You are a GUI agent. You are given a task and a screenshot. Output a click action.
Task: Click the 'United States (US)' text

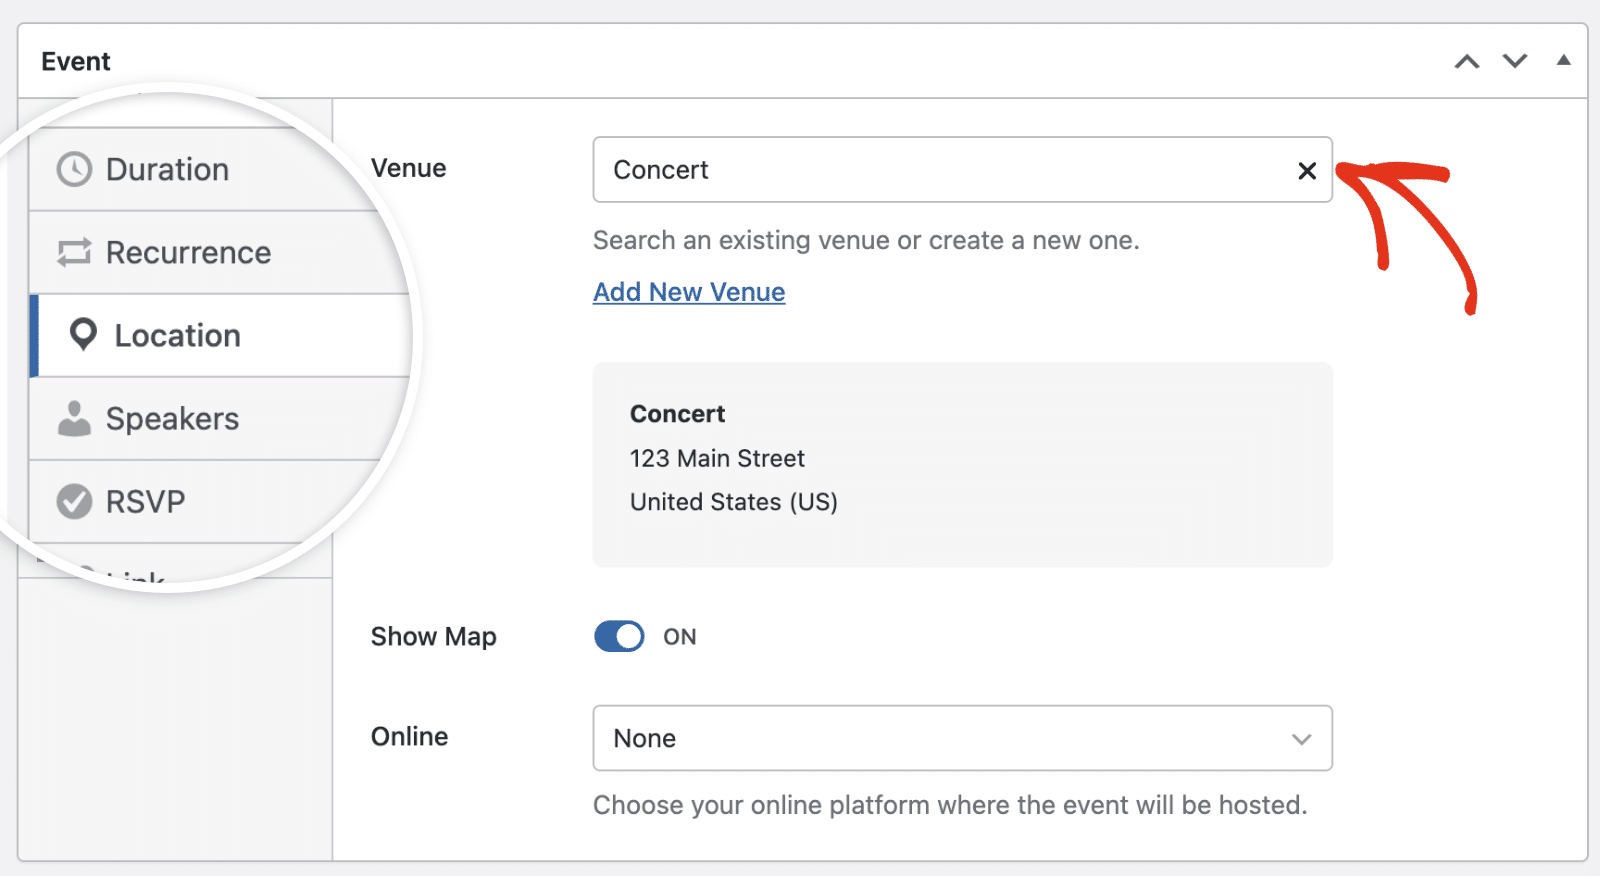tap(734, 502)
